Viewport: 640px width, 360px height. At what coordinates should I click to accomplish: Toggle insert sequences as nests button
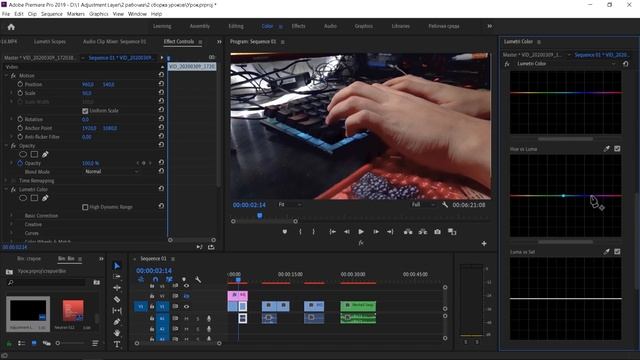tap(141, 280)
